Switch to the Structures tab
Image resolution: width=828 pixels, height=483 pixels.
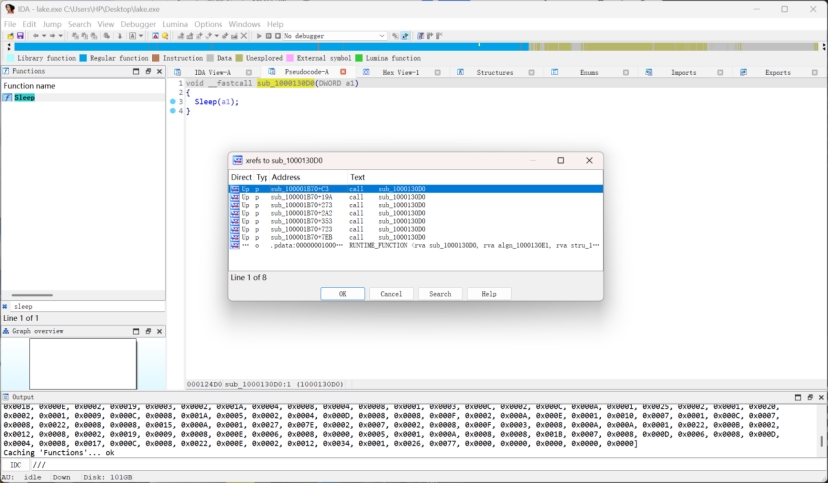coord(494,72)
